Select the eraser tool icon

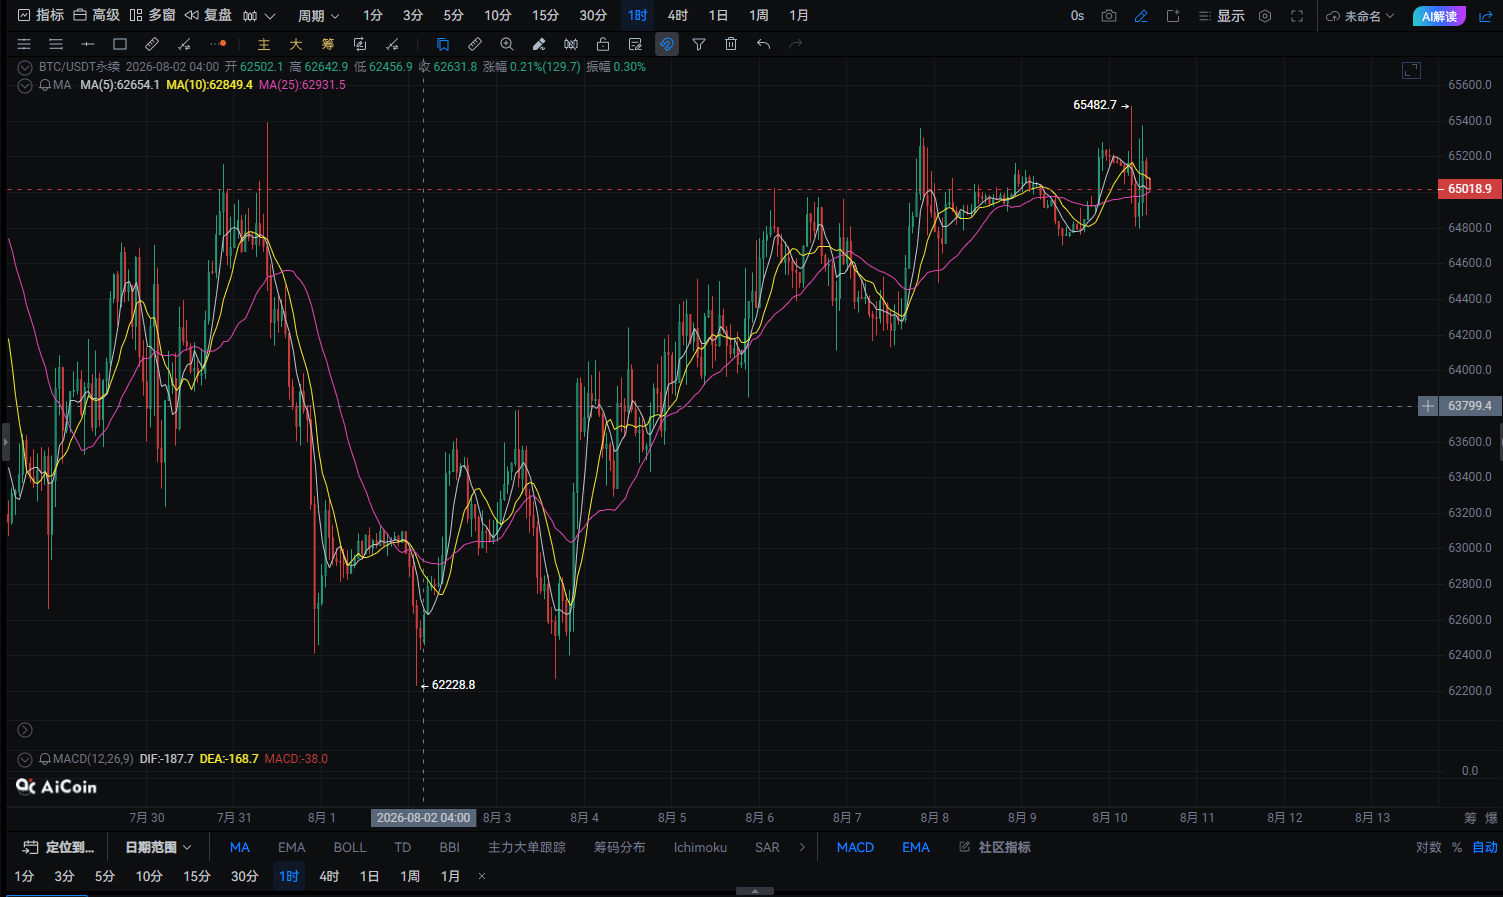pos(539,44)
